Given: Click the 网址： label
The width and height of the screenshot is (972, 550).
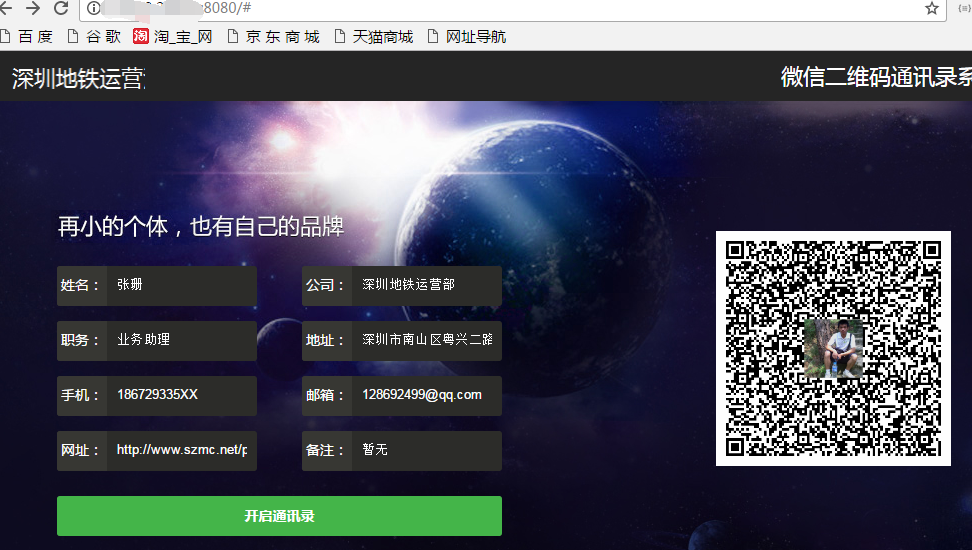Looking at the screenshot, I should (80, 450).
